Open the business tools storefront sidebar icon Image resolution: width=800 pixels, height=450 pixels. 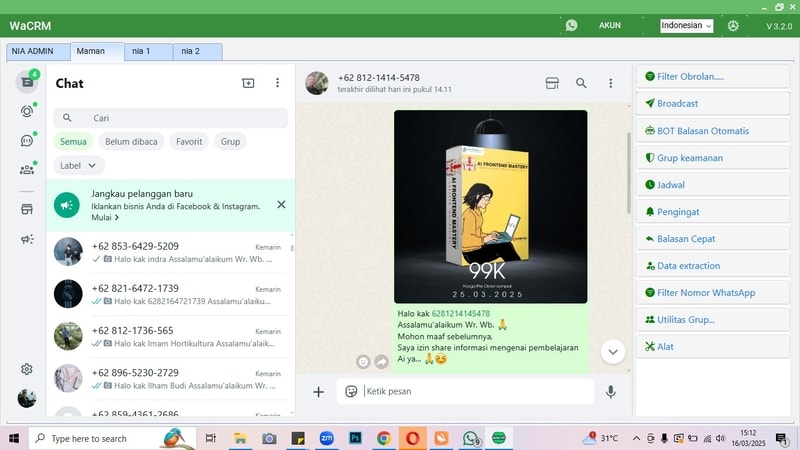(x=27, y=209)
